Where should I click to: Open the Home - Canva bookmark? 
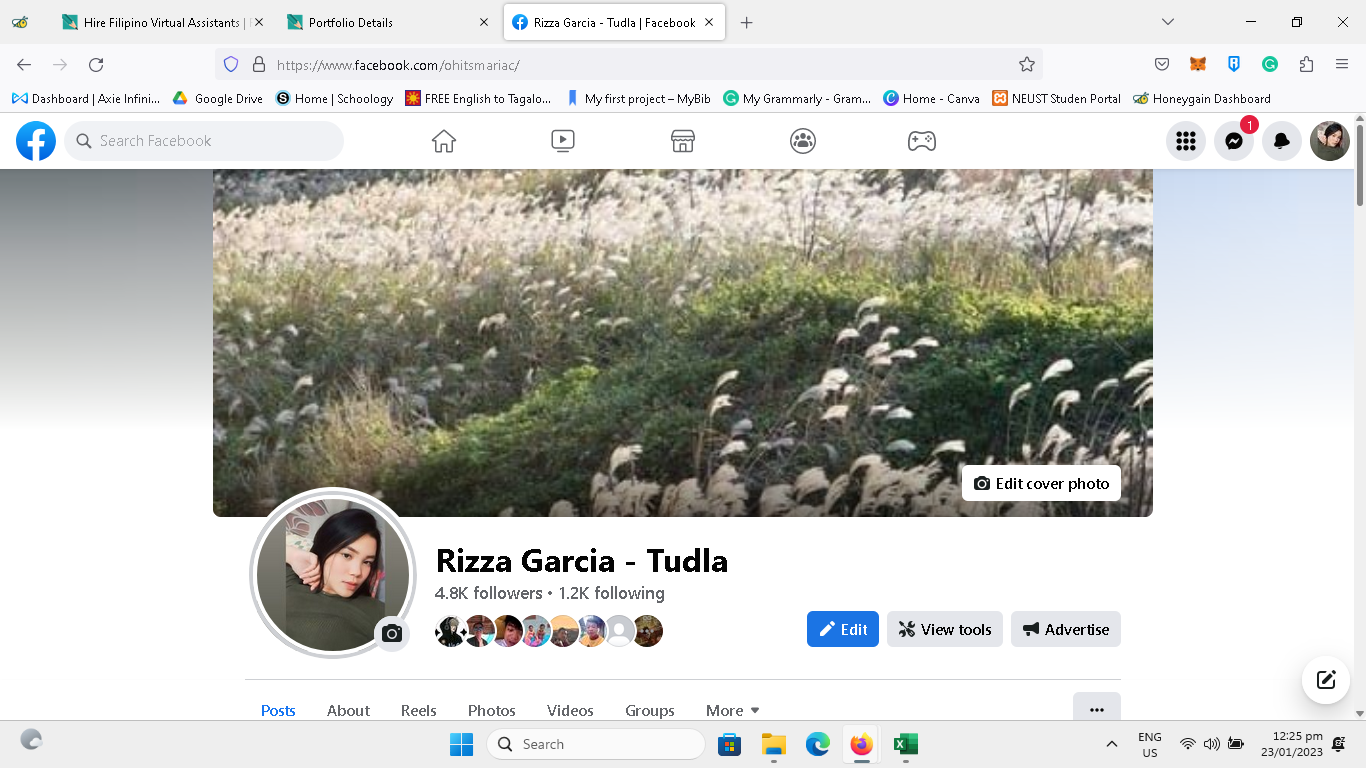pyautogui.click(x=931, y=98)
